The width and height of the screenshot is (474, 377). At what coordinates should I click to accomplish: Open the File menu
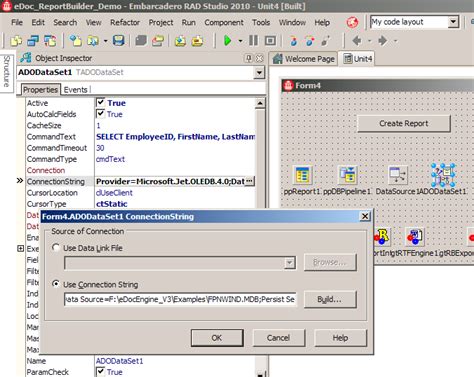click(x=17, y=22)
